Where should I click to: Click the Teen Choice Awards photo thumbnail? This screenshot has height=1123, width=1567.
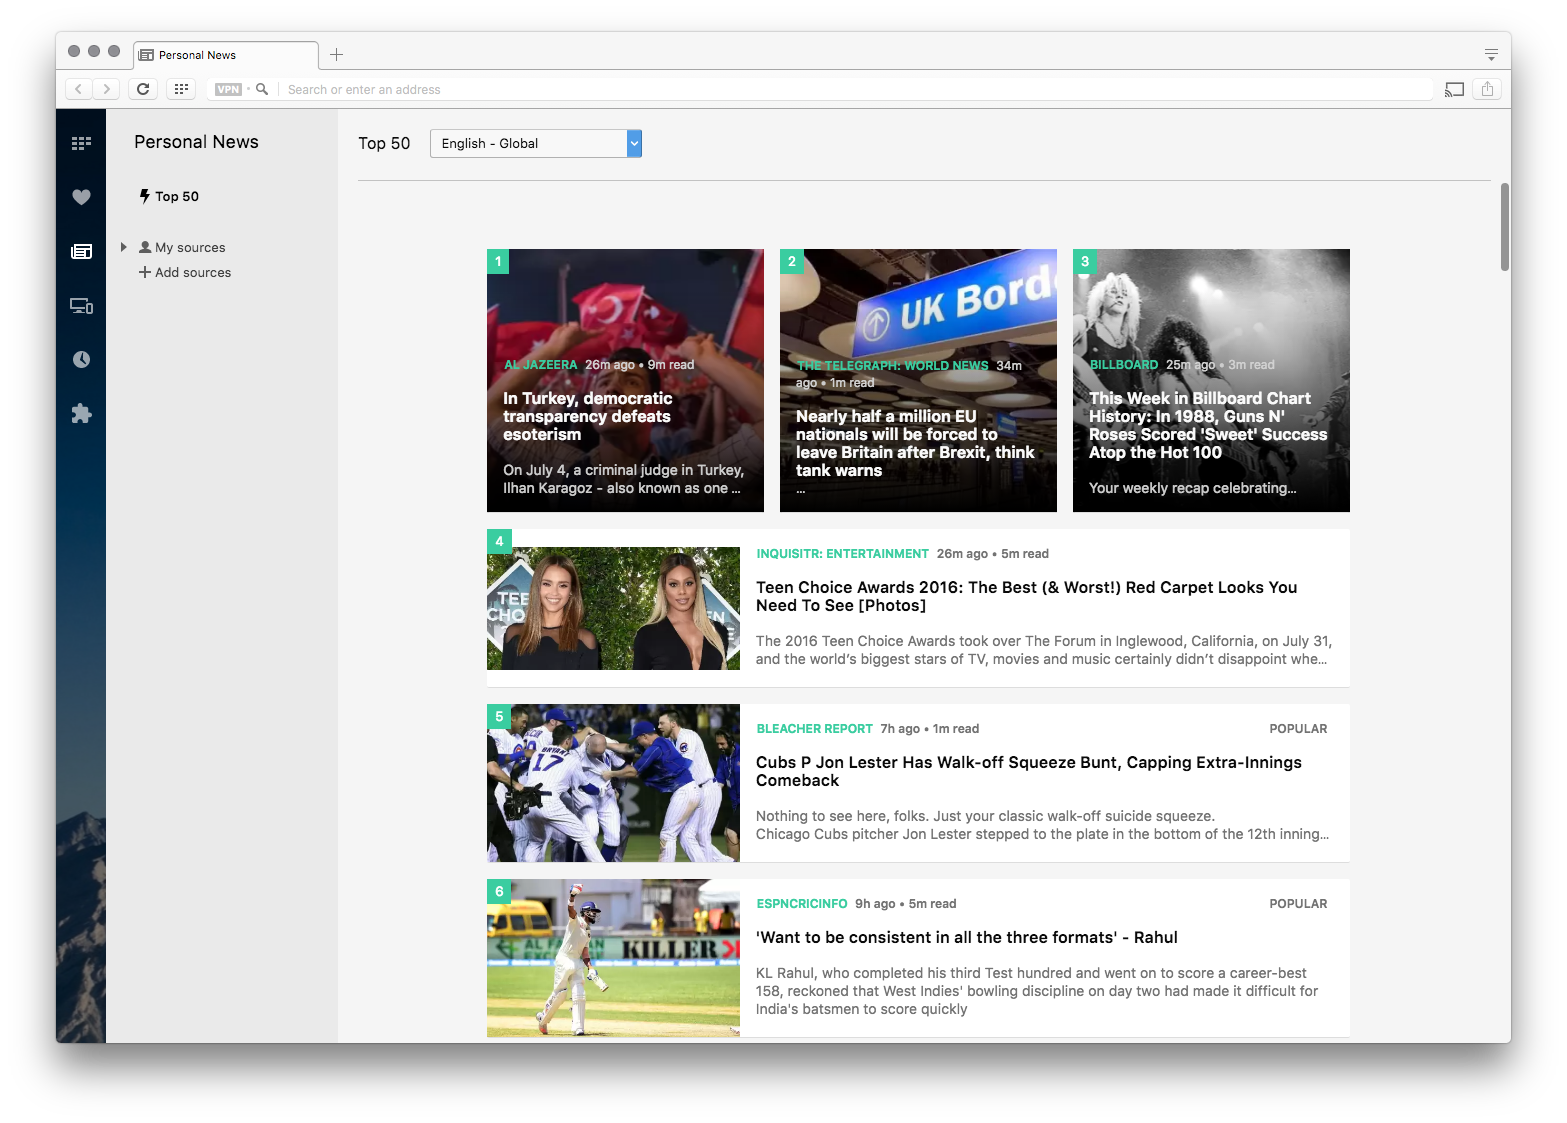point(613,608)
